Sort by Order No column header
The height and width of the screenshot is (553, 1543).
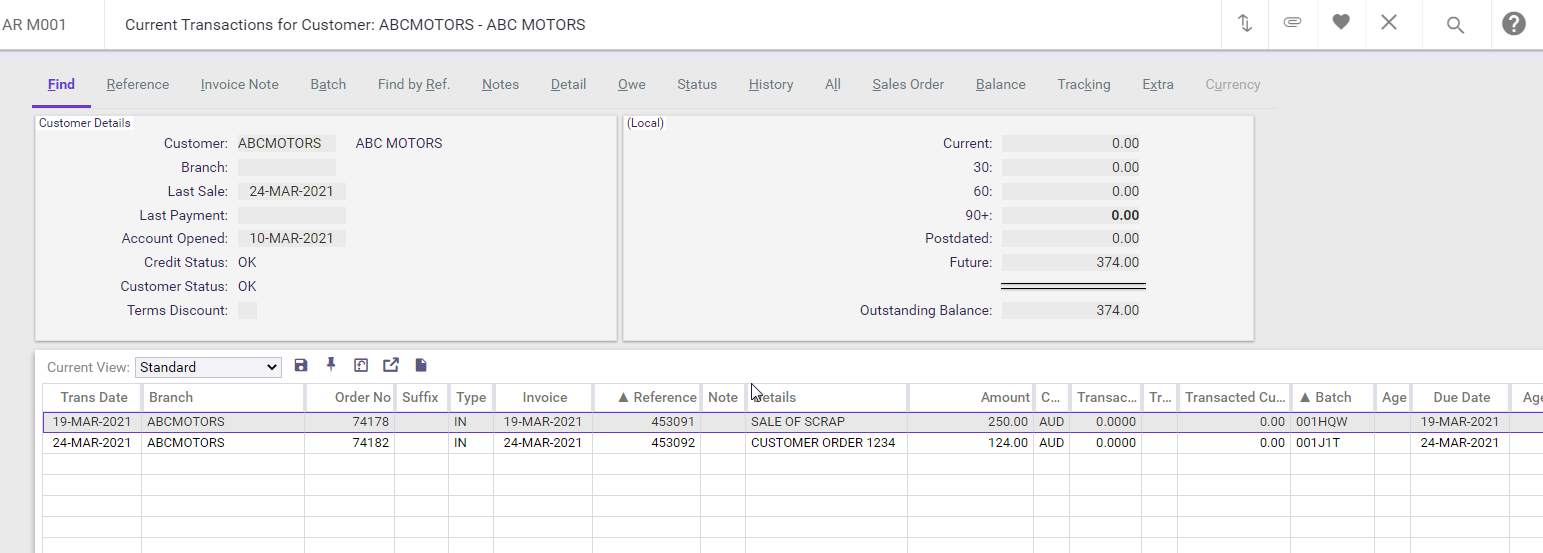pyautogui.click(x=350, y=397)
